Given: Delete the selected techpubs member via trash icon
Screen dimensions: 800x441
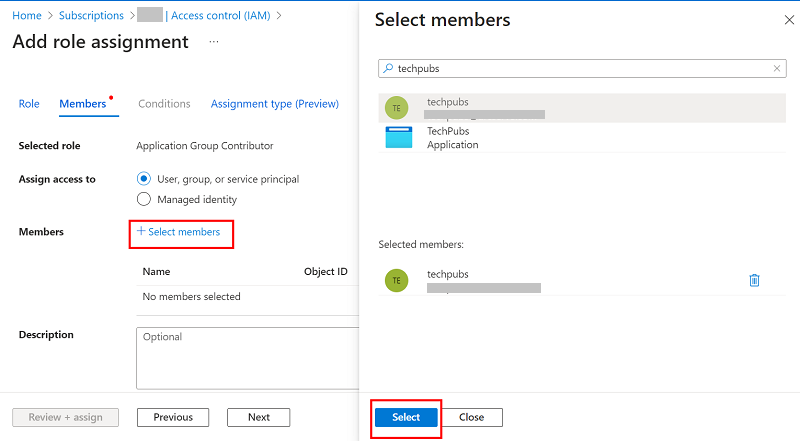Looking at the screenshot, I should 754,280.
